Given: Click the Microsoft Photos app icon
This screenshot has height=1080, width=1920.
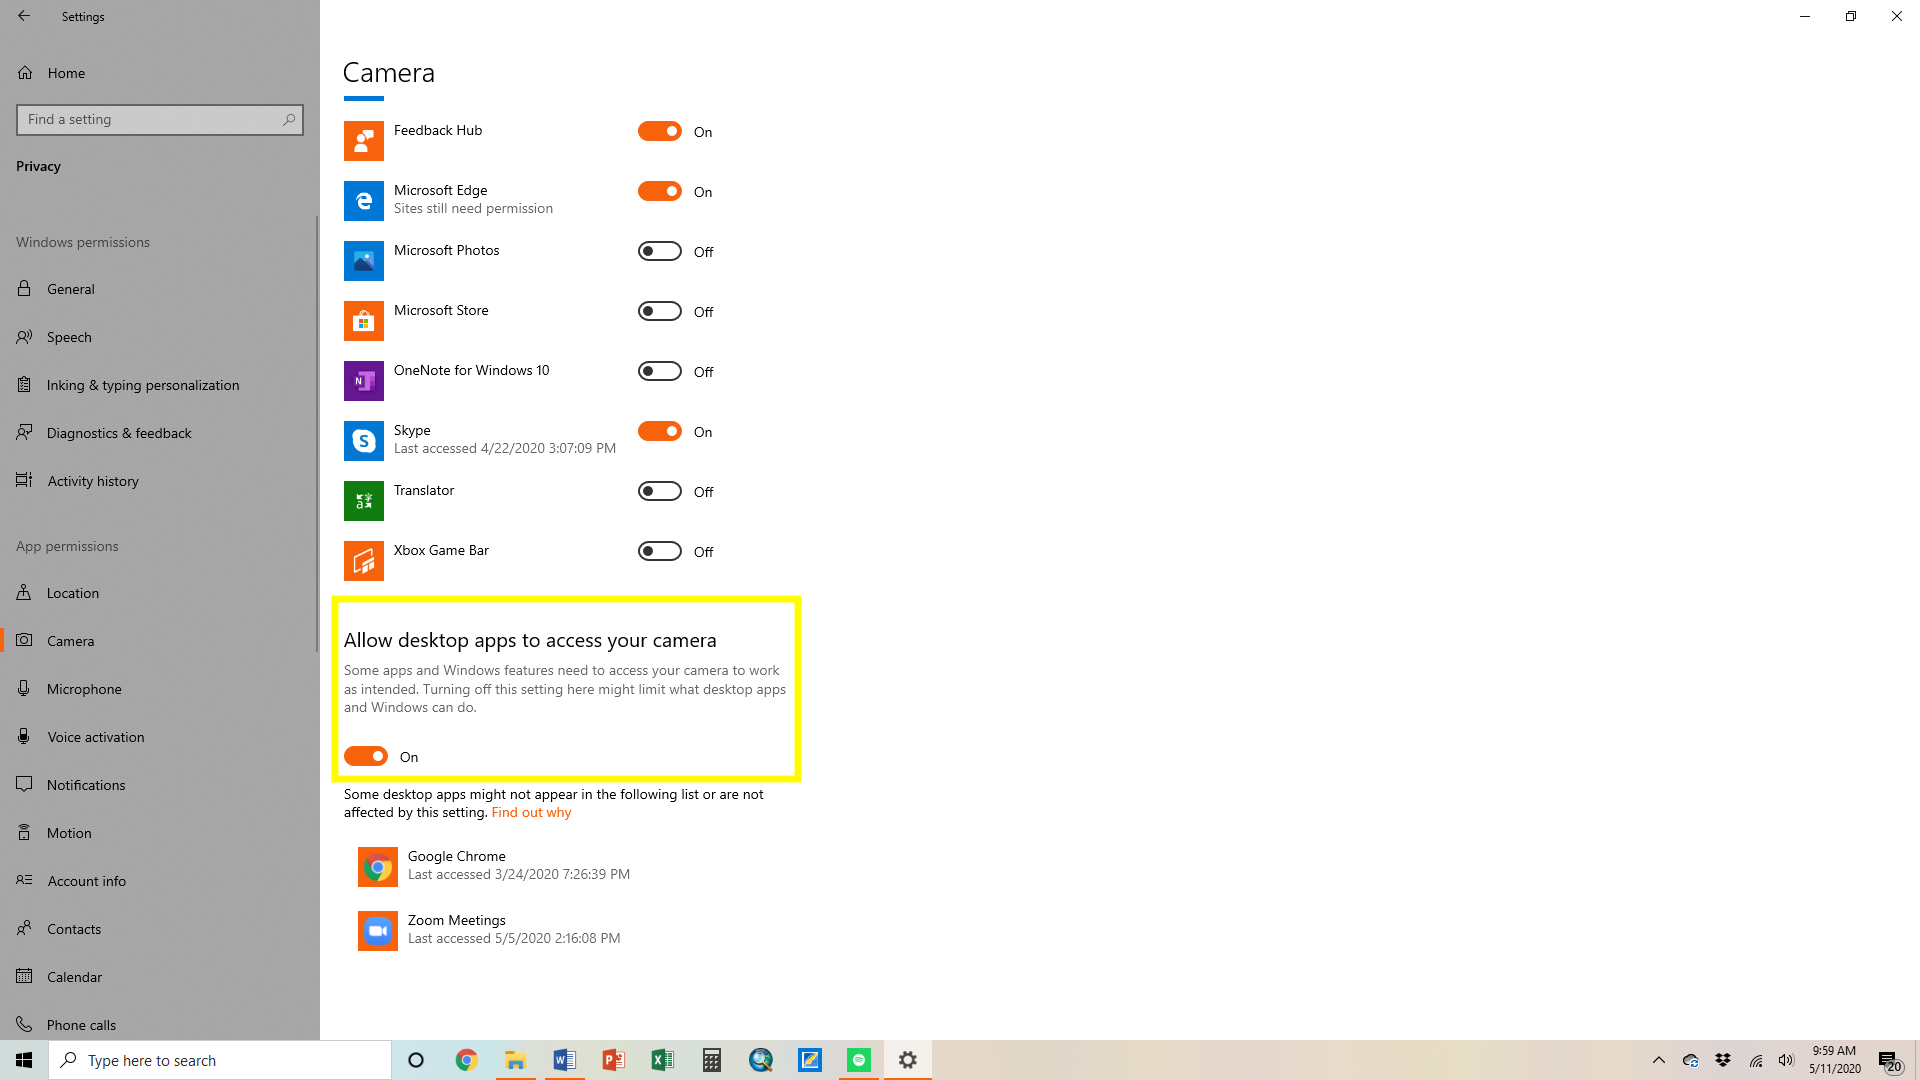Looking at the screenshot, I should pyautogui.click(x=364, y=261).
